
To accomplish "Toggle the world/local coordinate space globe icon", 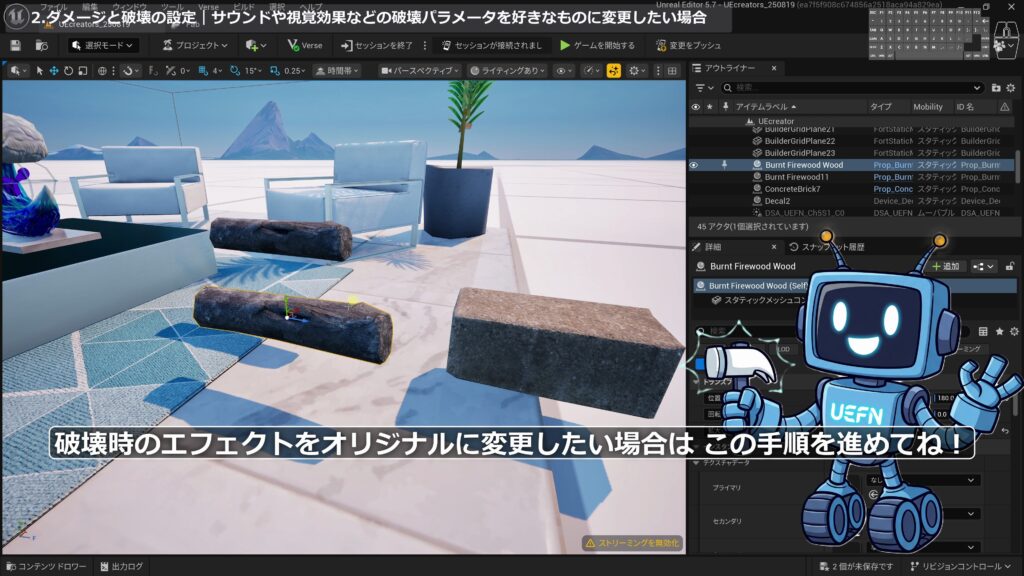I will [x=102, y=71].
